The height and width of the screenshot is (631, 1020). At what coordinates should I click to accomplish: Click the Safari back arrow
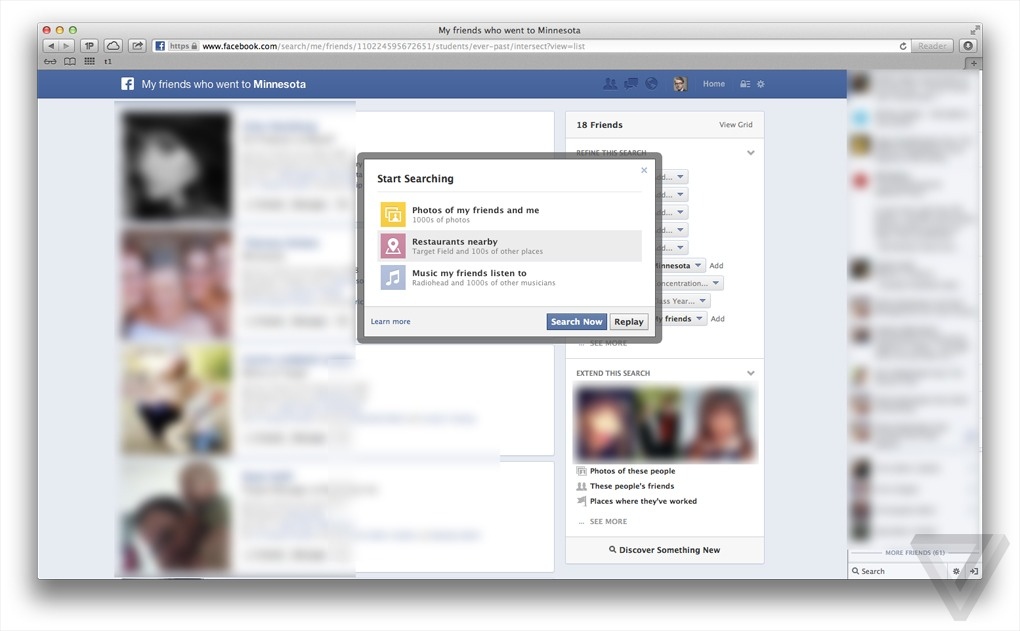coord(51,46)
